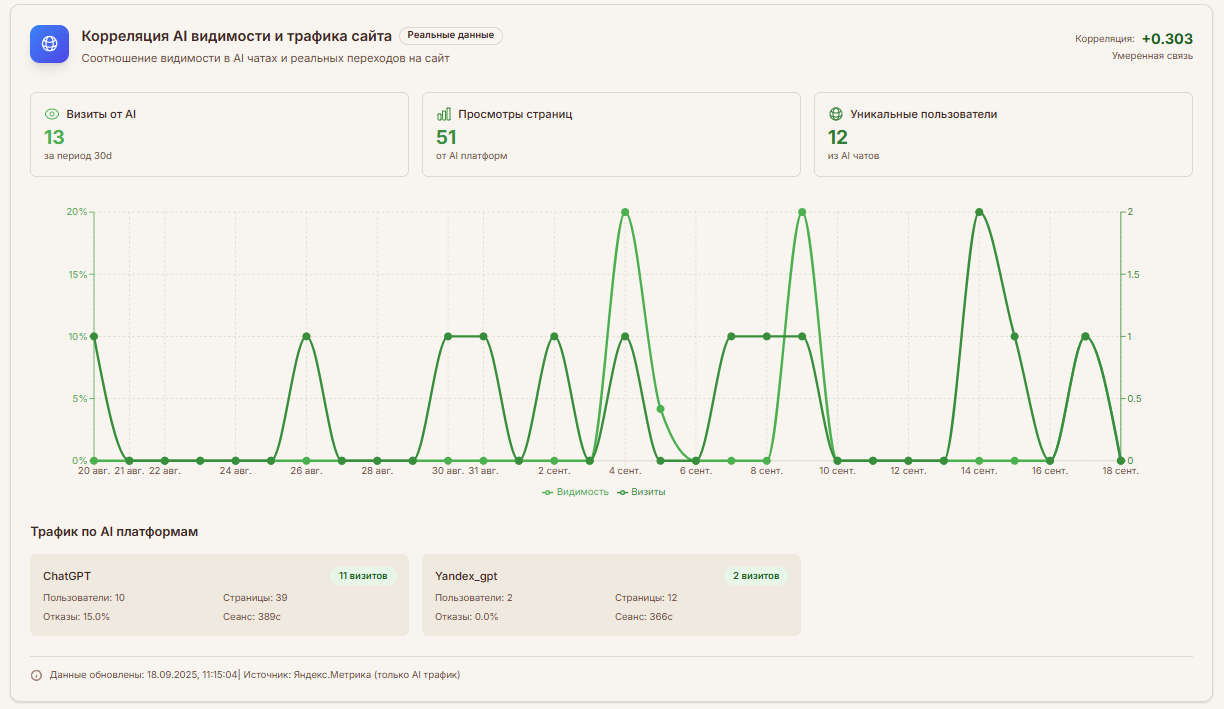Click the 18 сент. label on the x-axis
Screen dimensions: 1224x709
[x=1120, y=470]
